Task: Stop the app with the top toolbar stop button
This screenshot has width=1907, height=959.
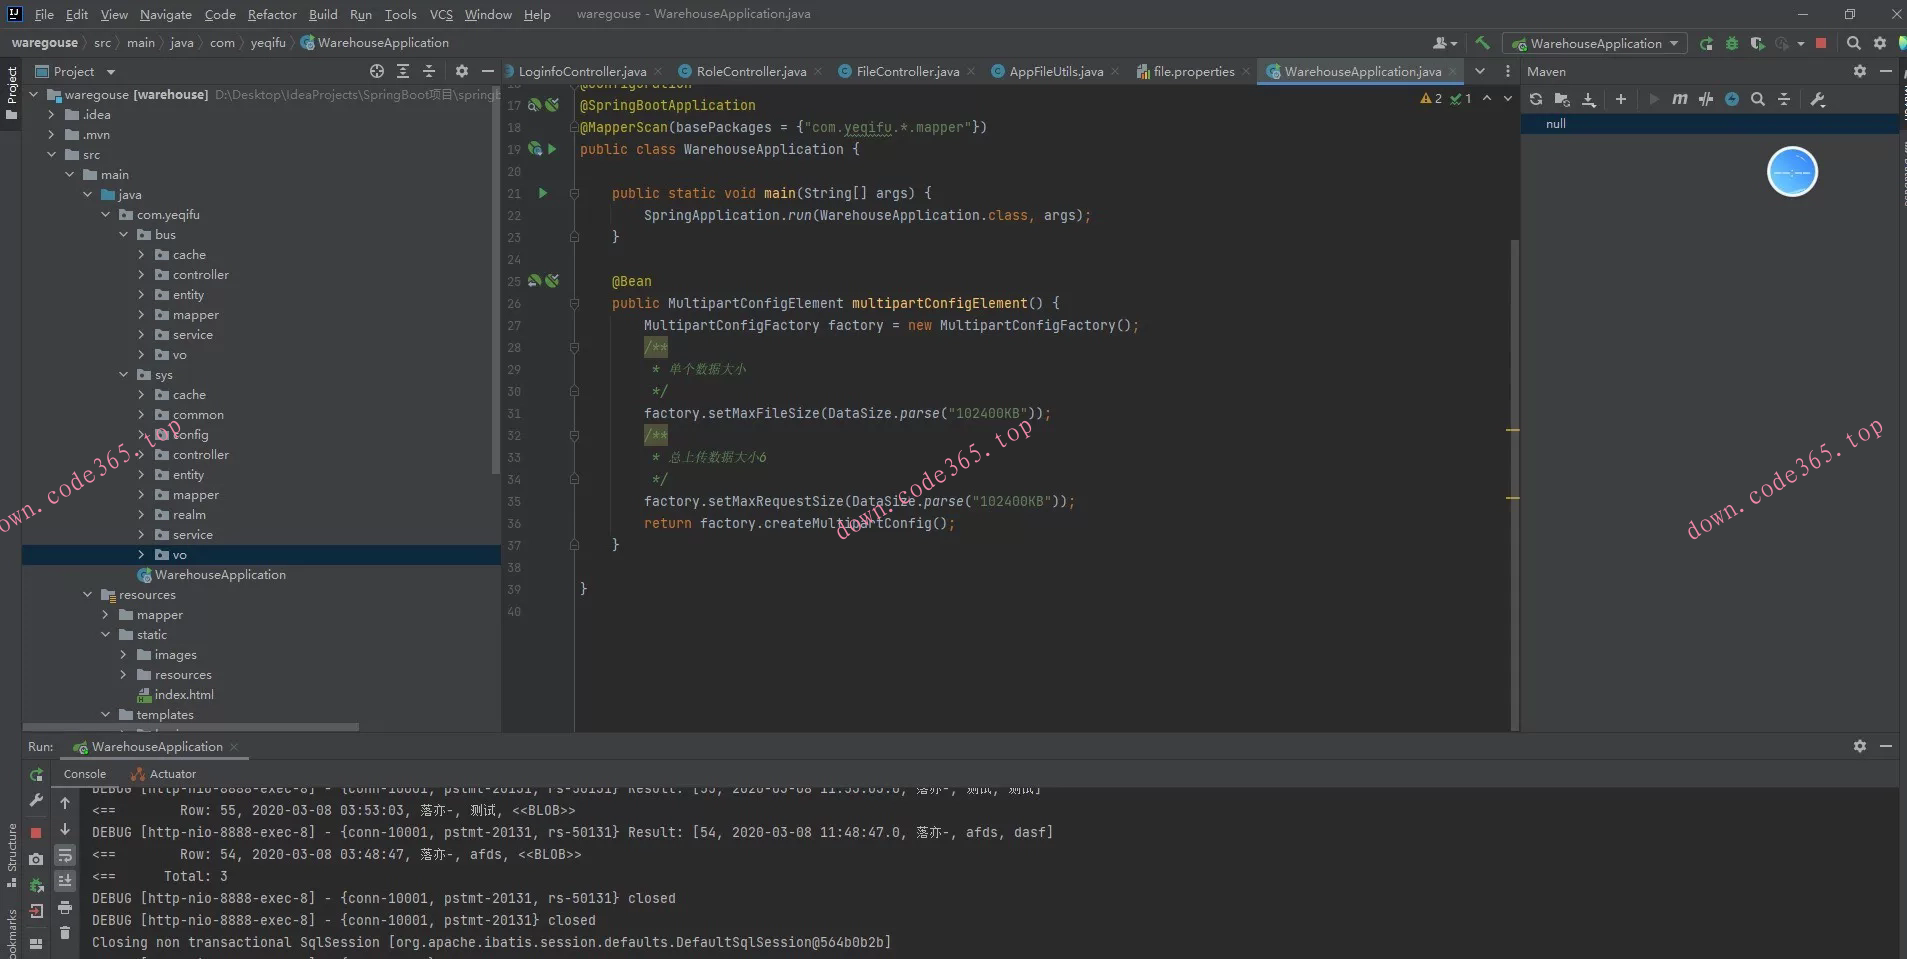Action: tap(1821, 44)
